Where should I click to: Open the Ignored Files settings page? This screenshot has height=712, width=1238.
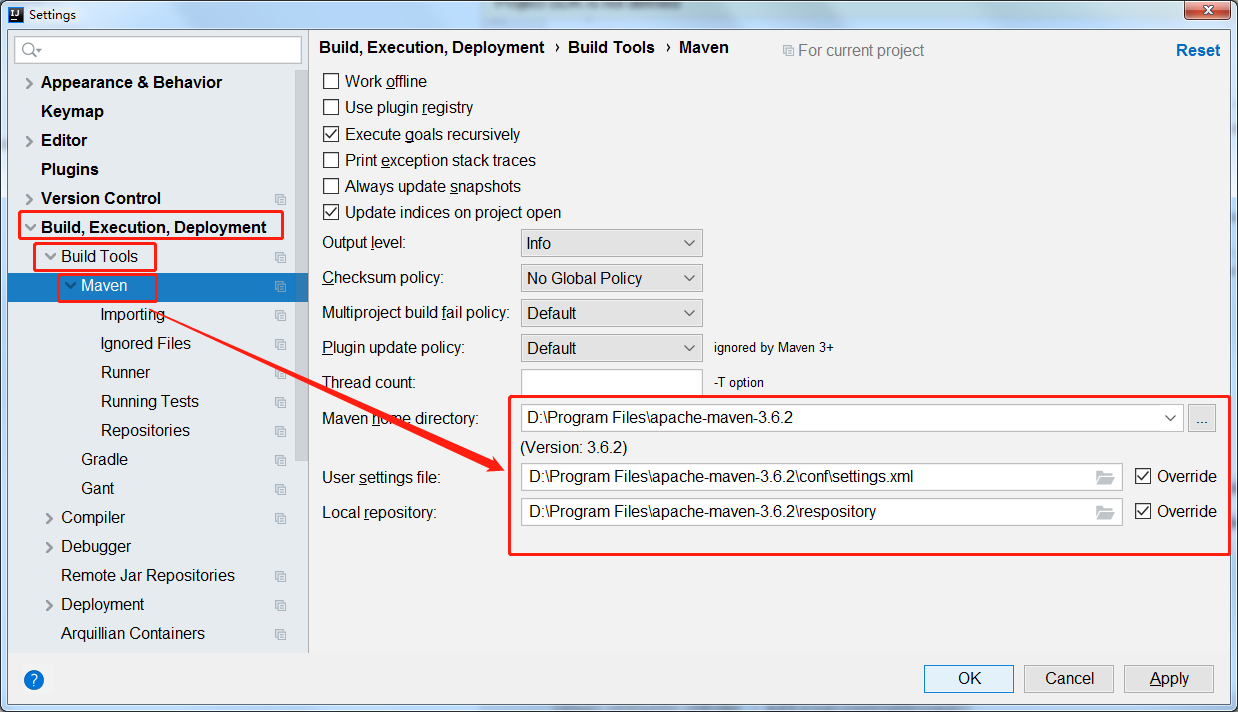click(x=146, y=344)
